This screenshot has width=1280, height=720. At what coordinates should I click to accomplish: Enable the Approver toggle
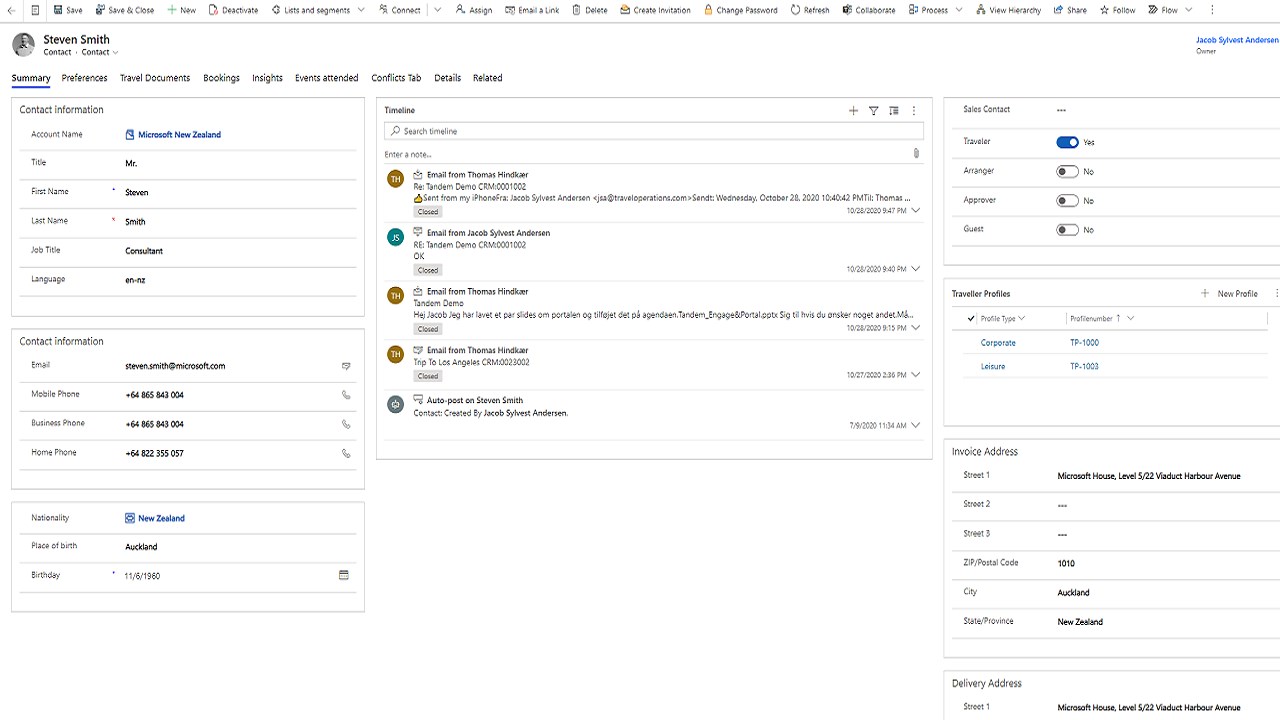click(1068, 200)
